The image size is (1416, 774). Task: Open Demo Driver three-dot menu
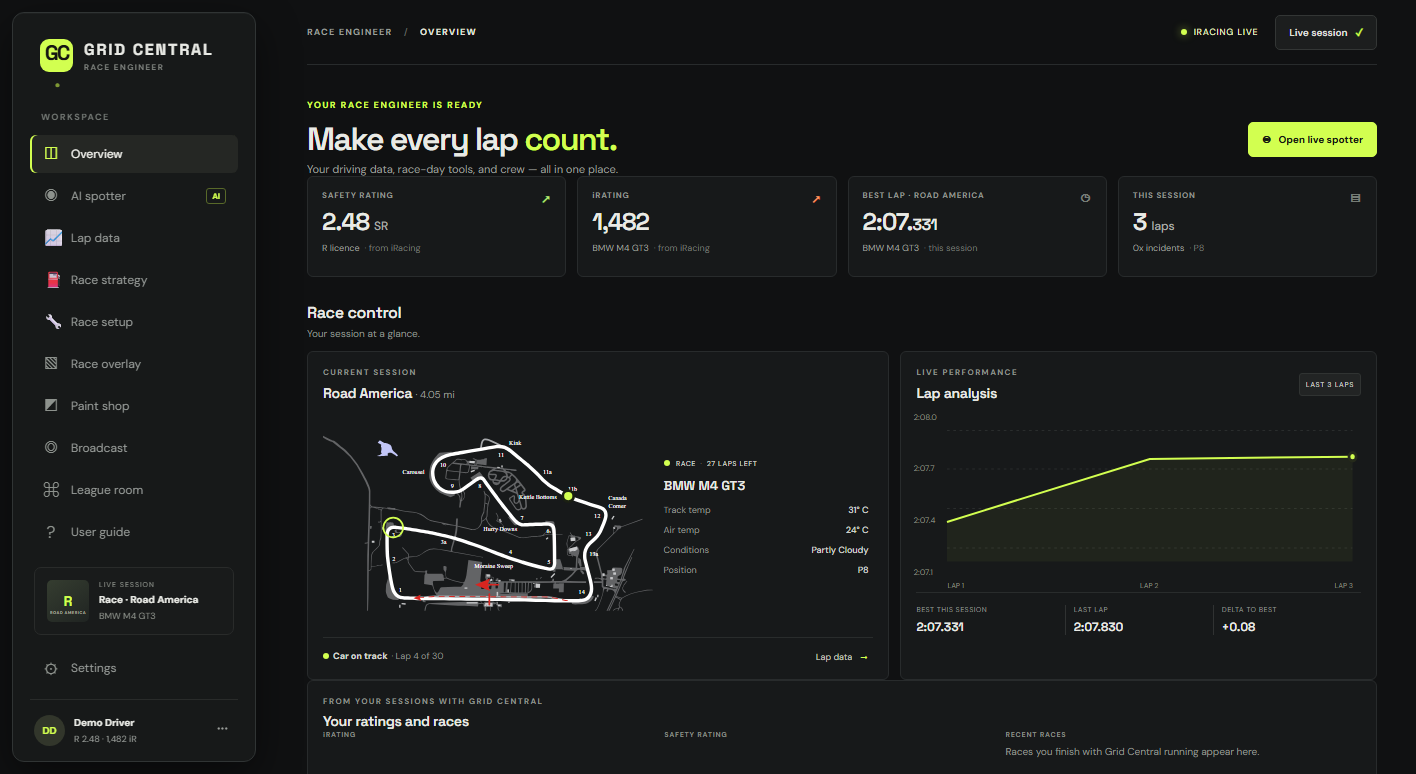(x=222, y=729)
